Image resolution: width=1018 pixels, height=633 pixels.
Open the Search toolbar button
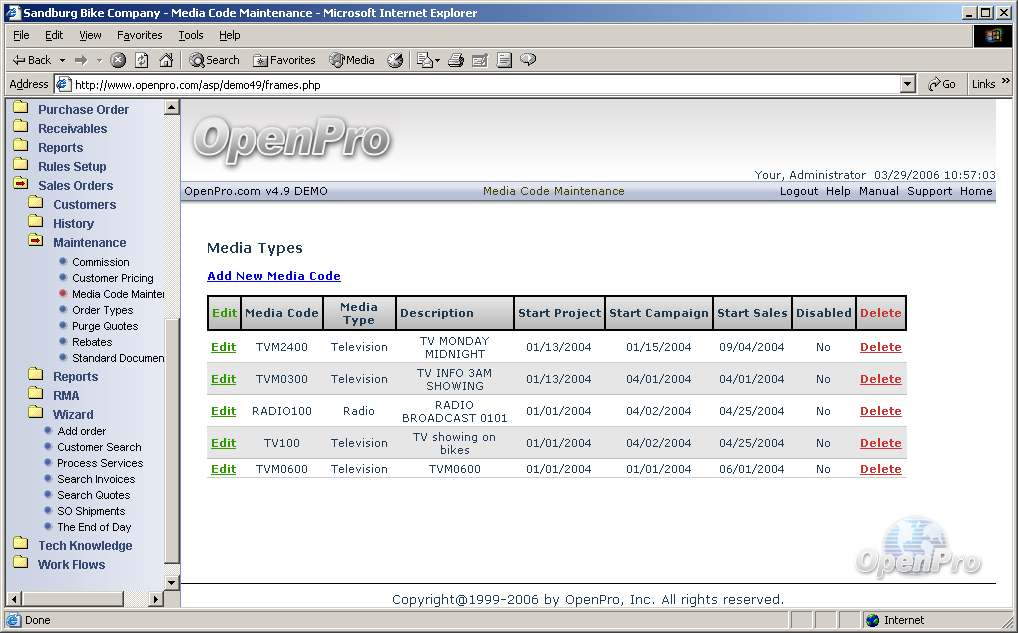214,60
